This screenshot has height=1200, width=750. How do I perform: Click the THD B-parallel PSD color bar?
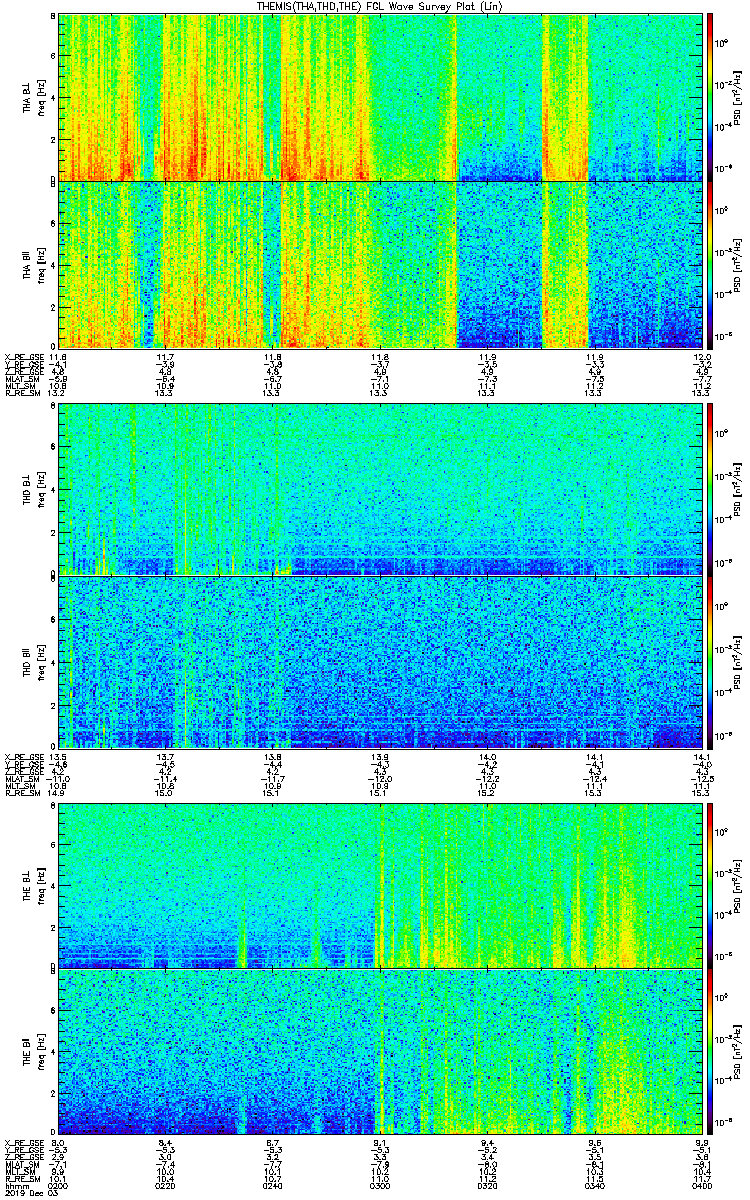(710, 661)
